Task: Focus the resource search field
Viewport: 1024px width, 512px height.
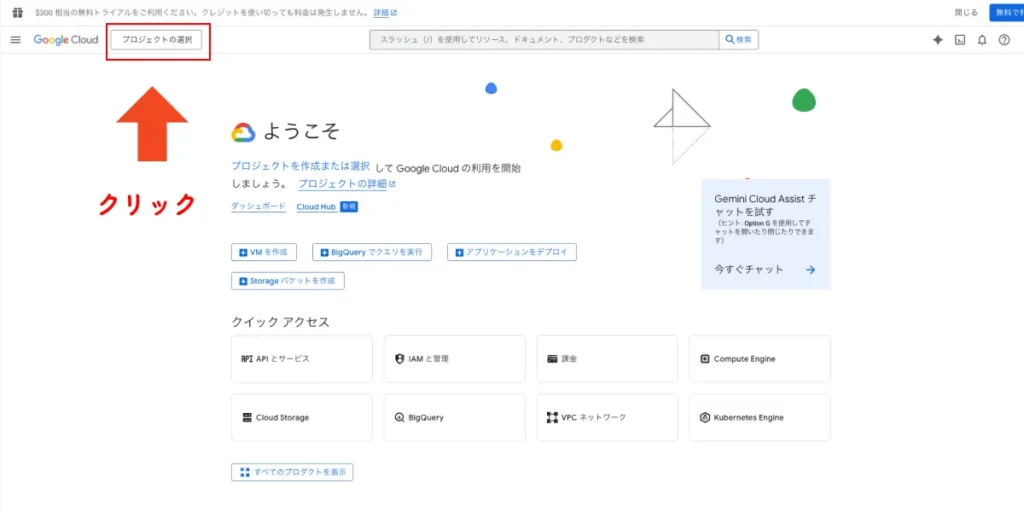Action: click(544, 40)
